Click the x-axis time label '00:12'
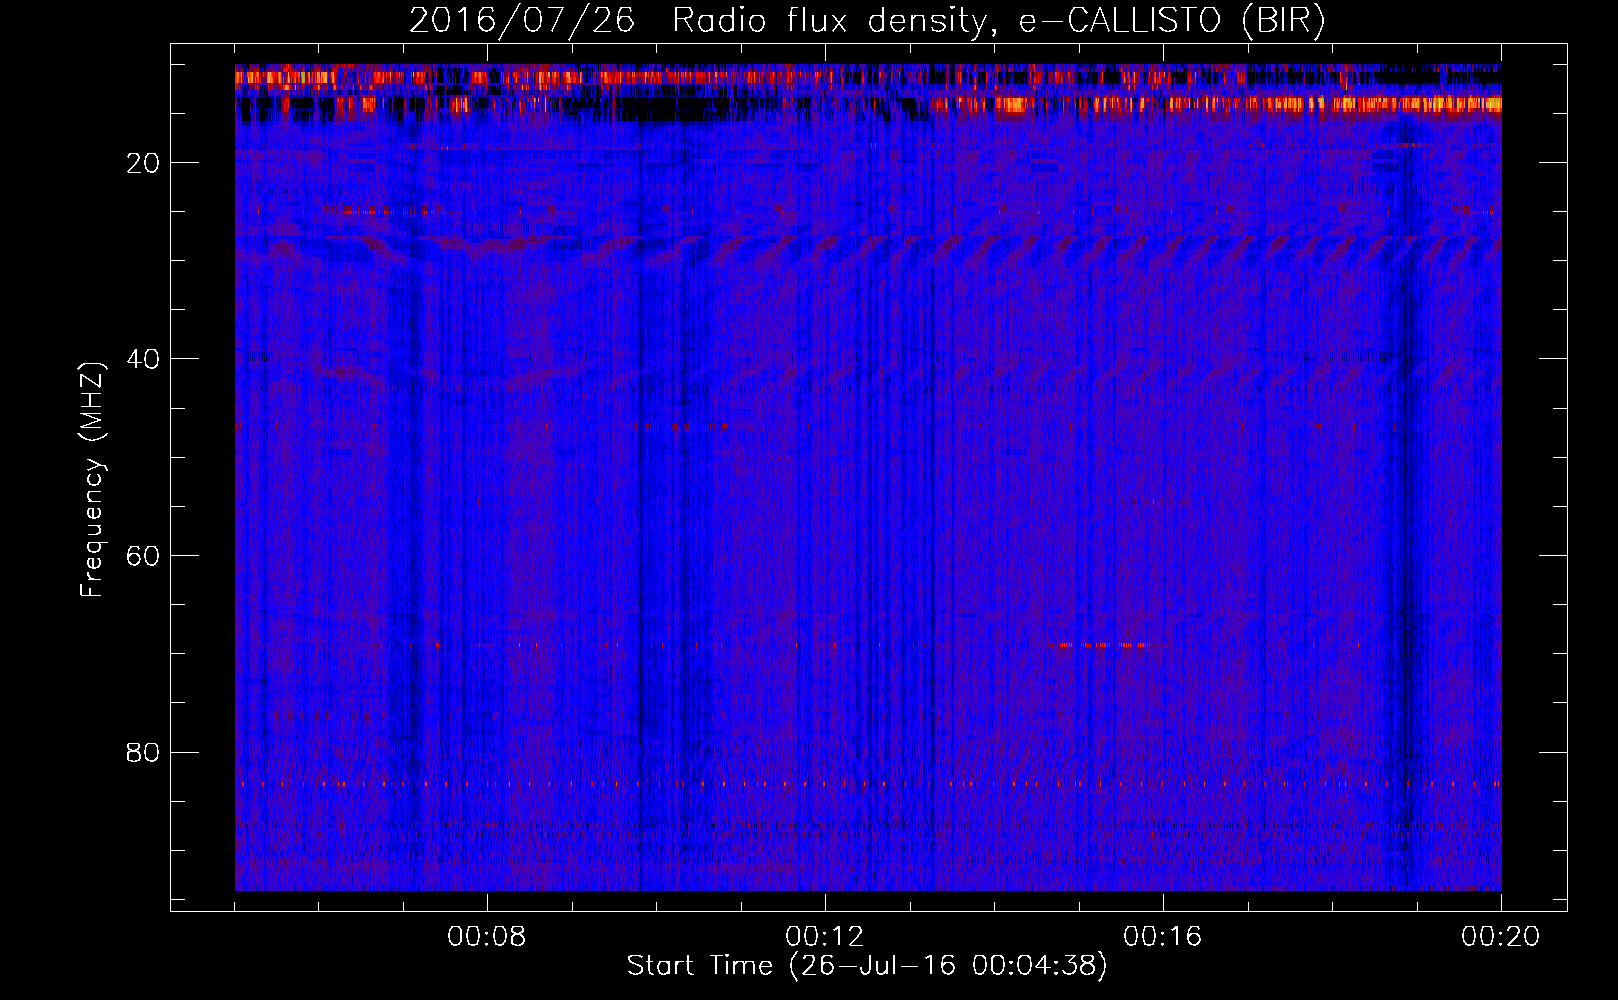 point(825,937)
